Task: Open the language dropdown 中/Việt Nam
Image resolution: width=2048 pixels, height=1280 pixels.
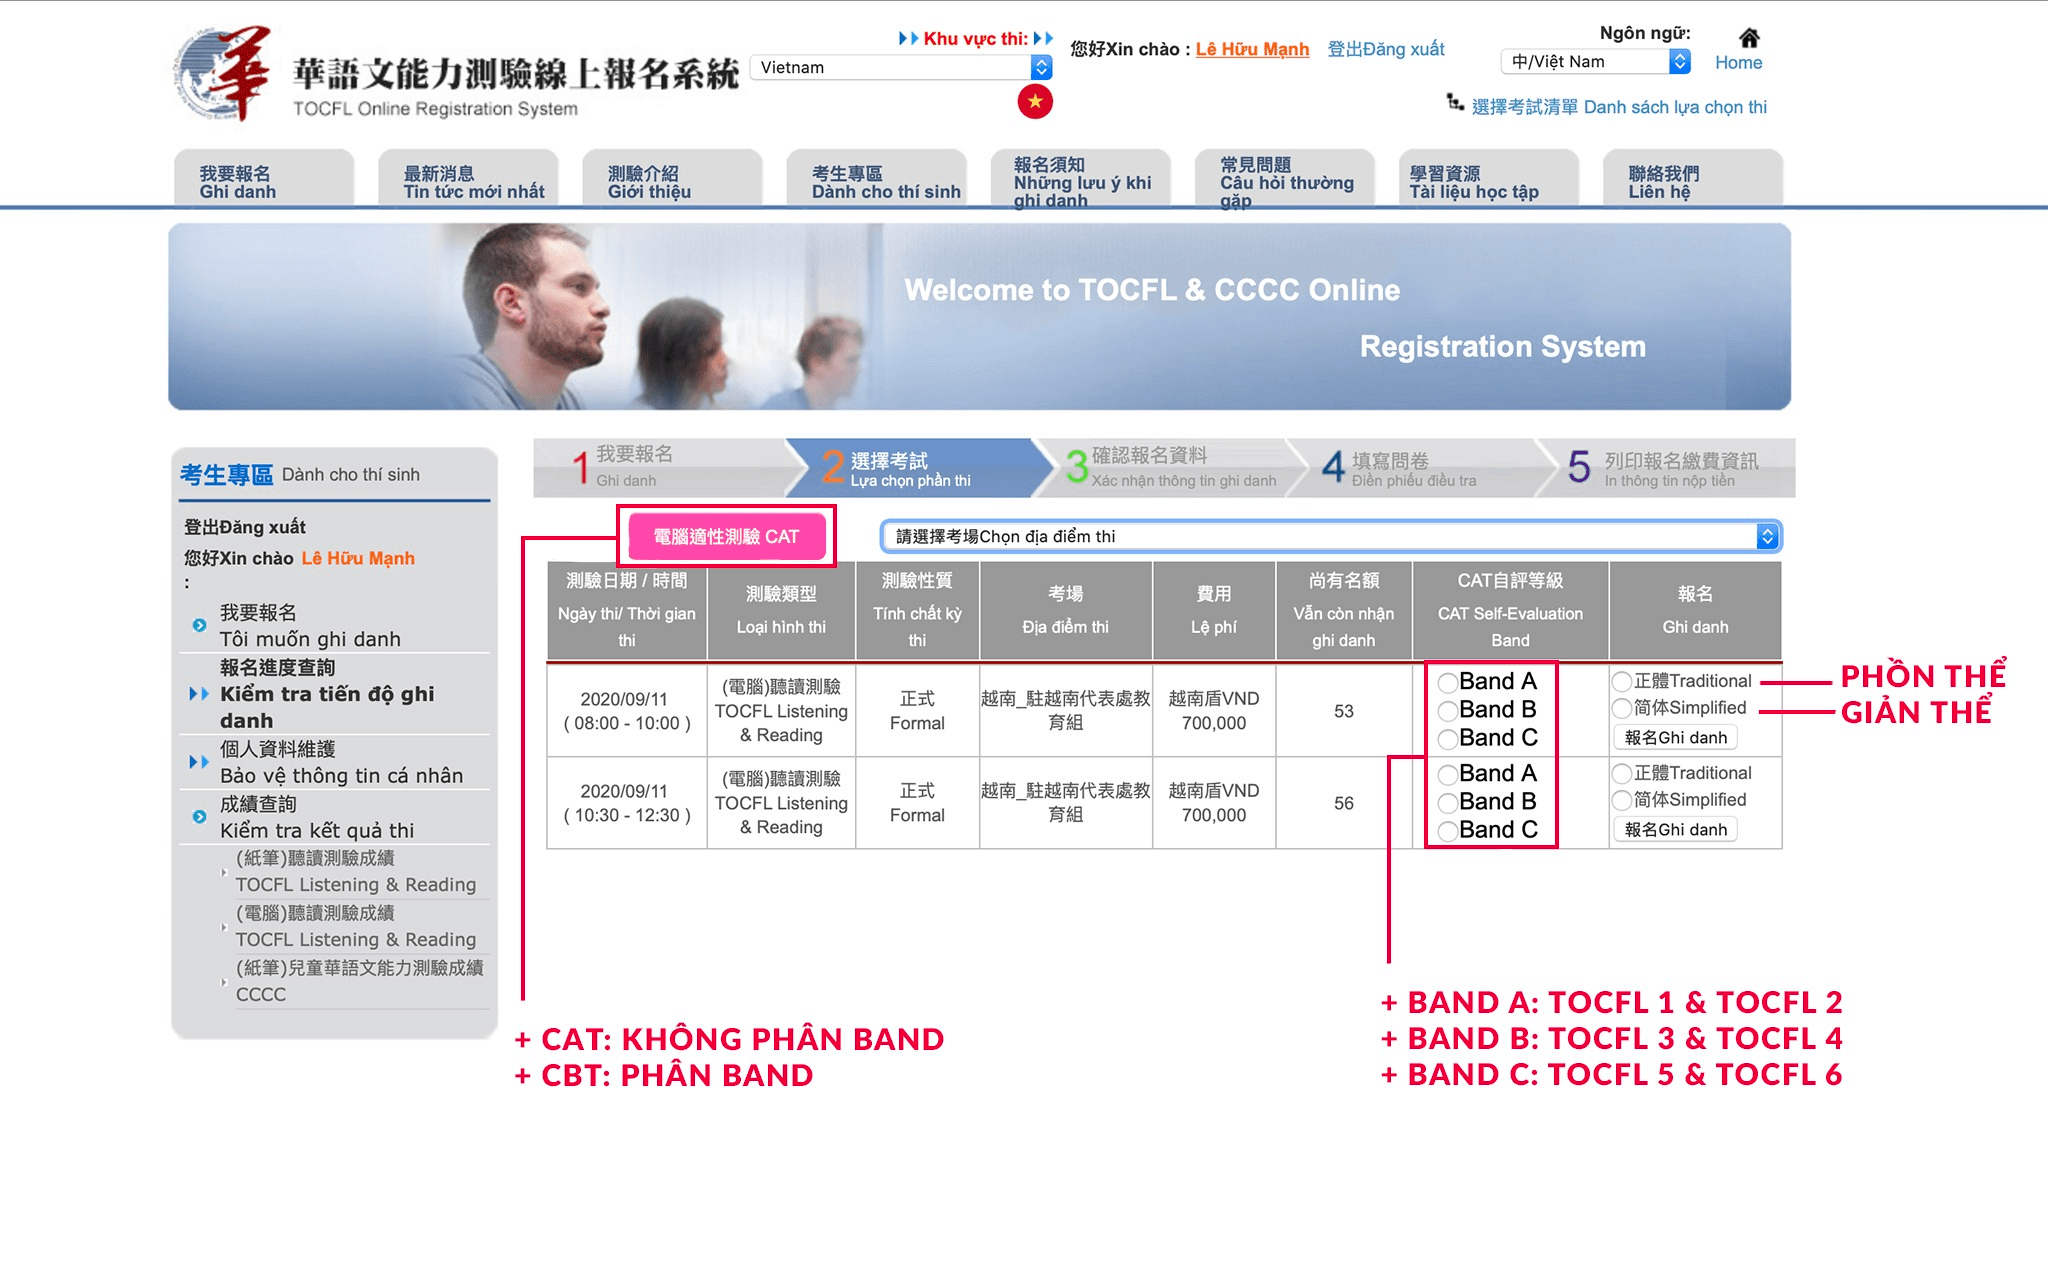Action: (1596, 62)
